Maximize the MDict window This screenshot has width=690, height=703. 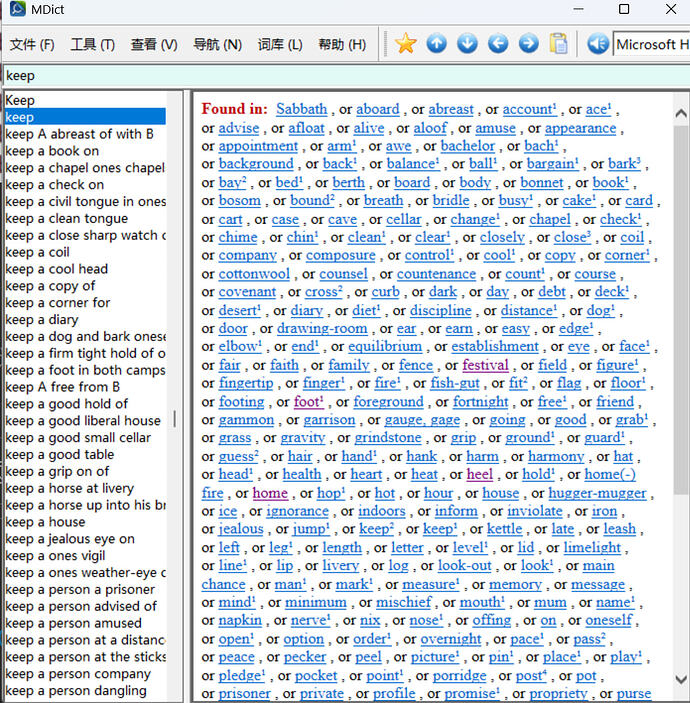[x=624, y=9]
